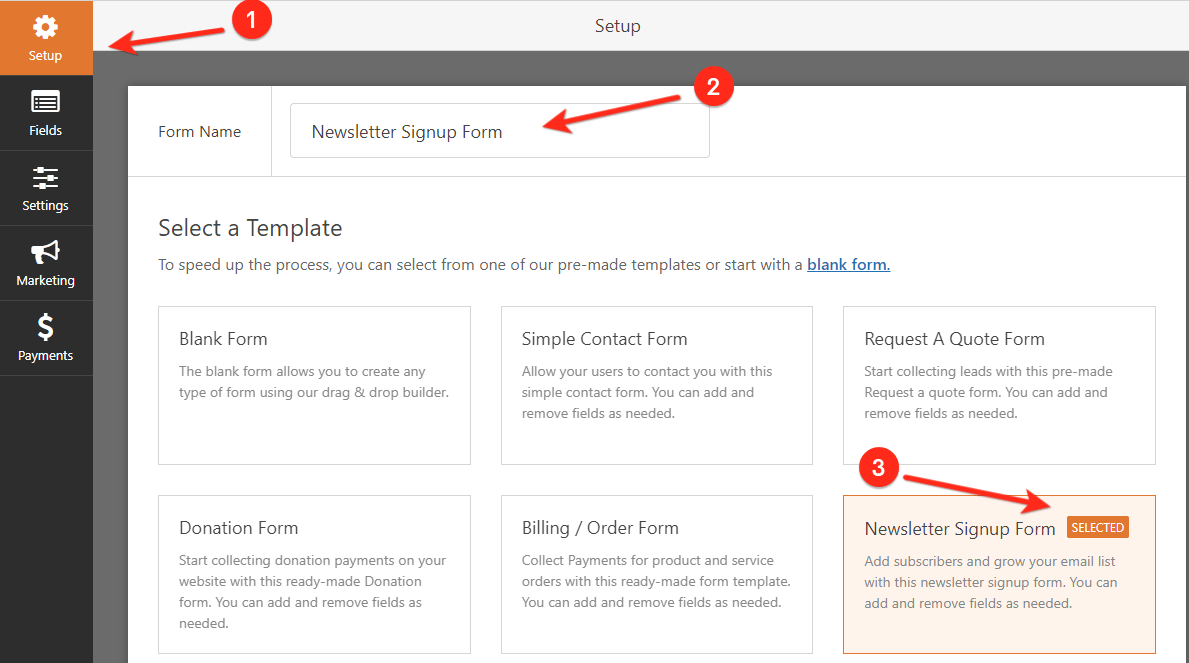The width and height of the screenshot is (1189, 663).
Task: Select the Simple Contact Form template
Action: tap(656, 385)
